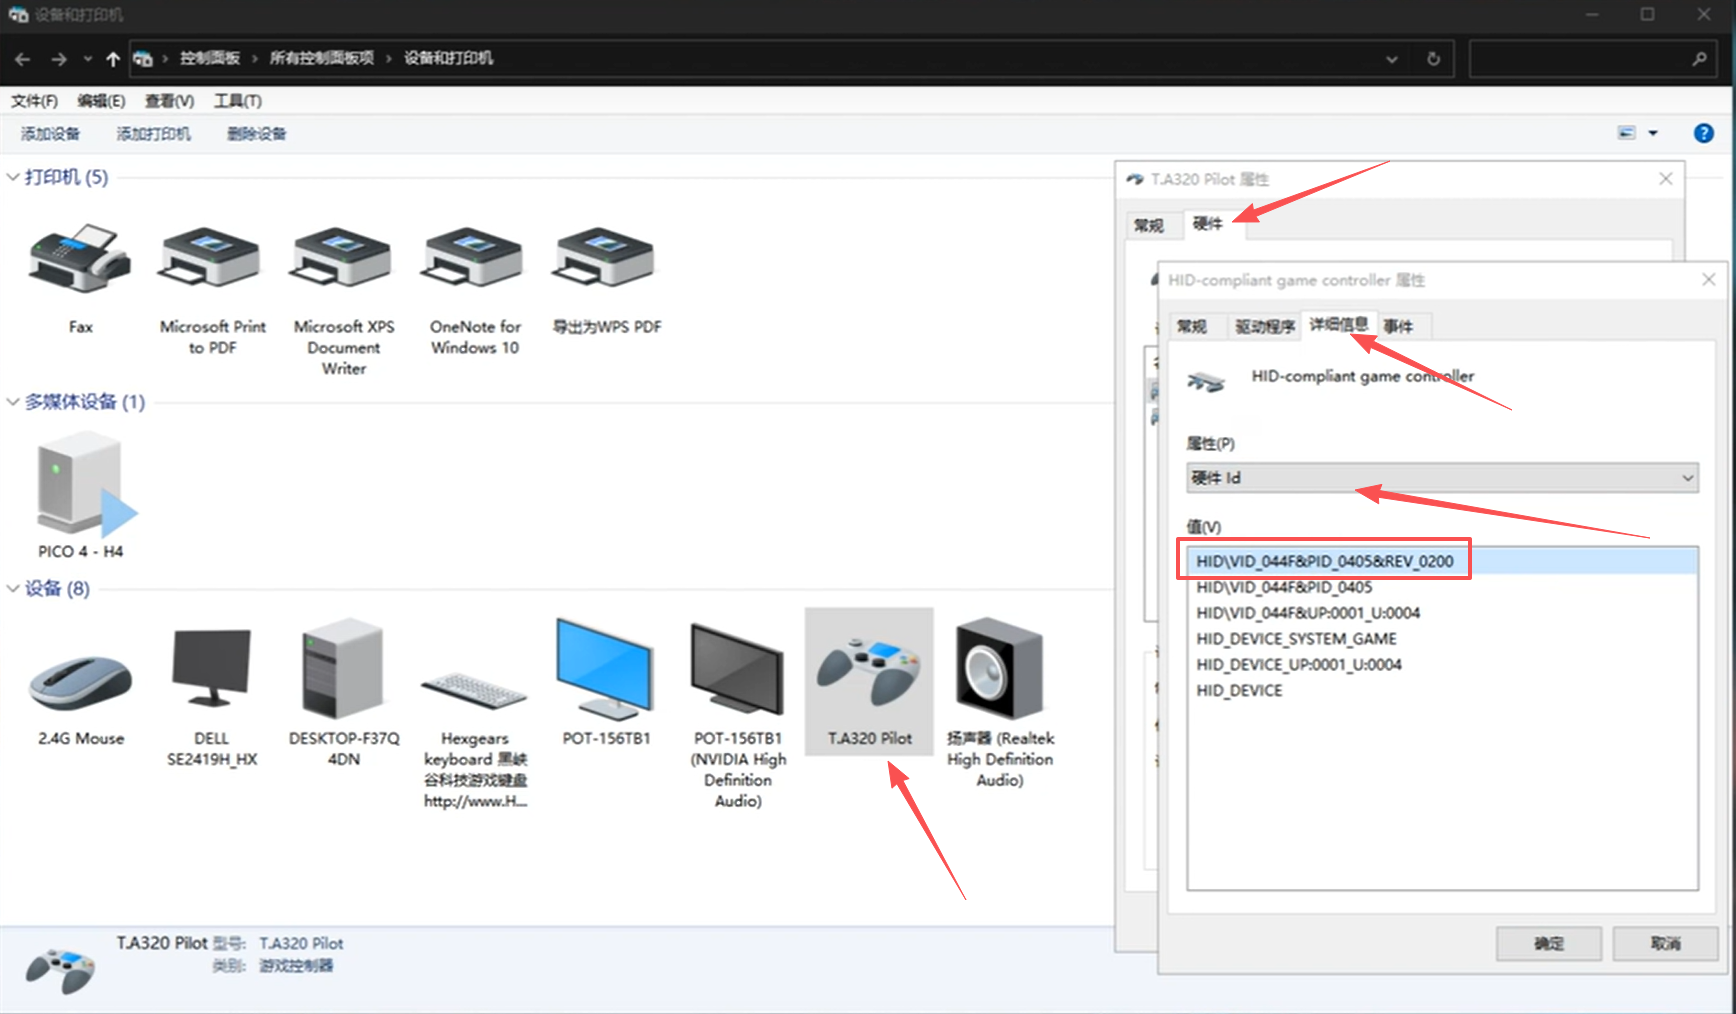Expand the address bar history dropdown
This screenshot has height=1014, width=1736.
coord(1391,59)
